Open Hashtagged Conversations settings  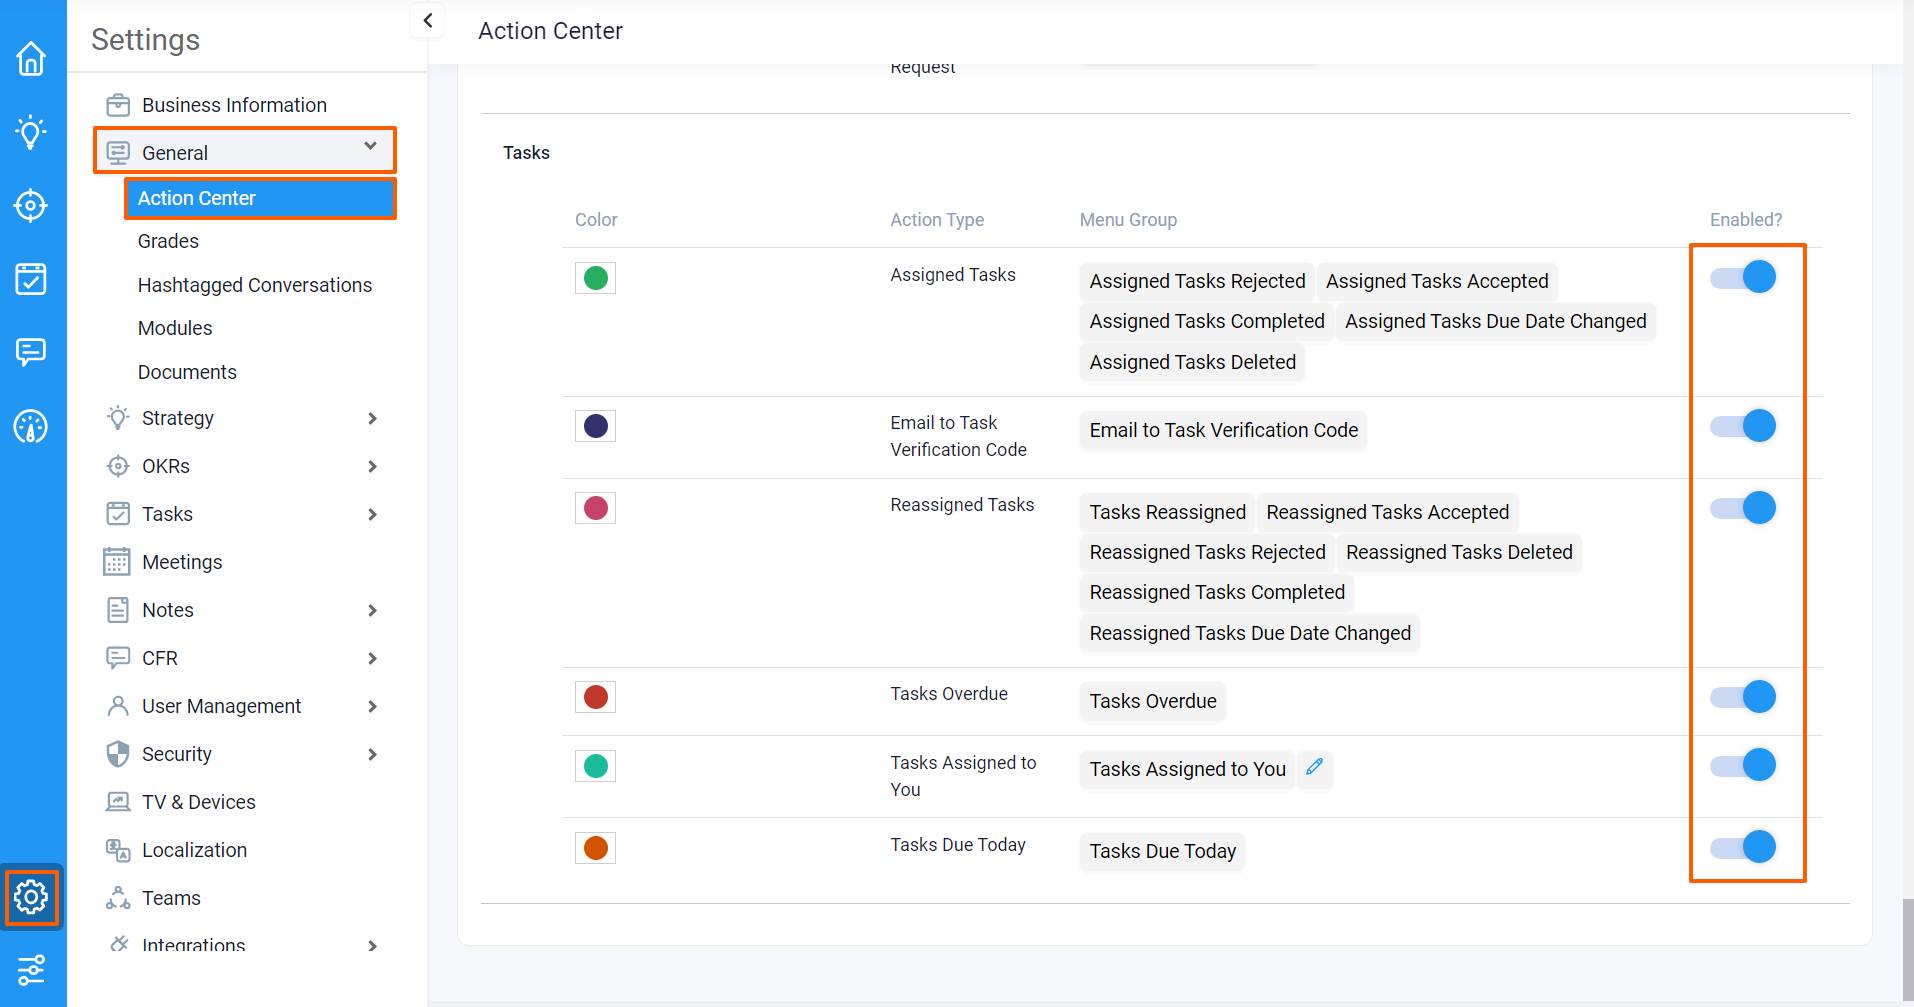coord(254,285)
